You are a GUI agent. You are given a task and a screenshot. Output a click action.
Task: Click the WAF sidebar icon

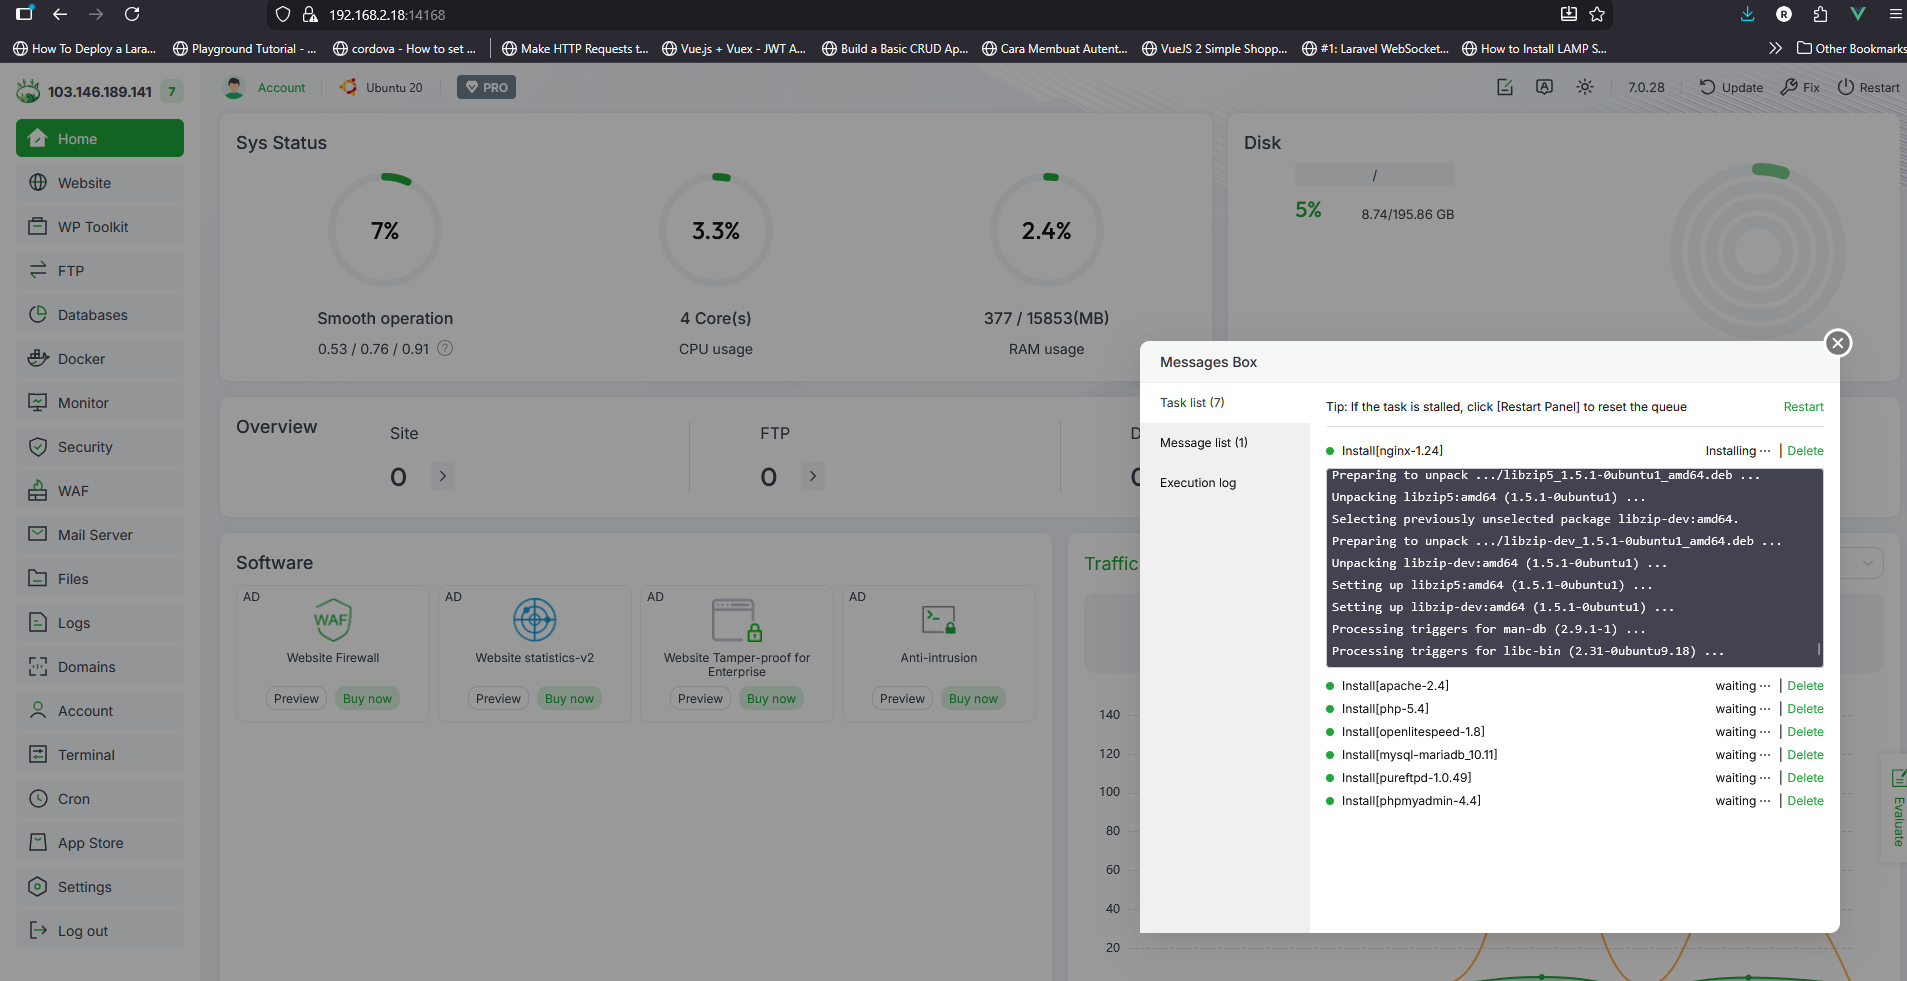click(38, 491)
